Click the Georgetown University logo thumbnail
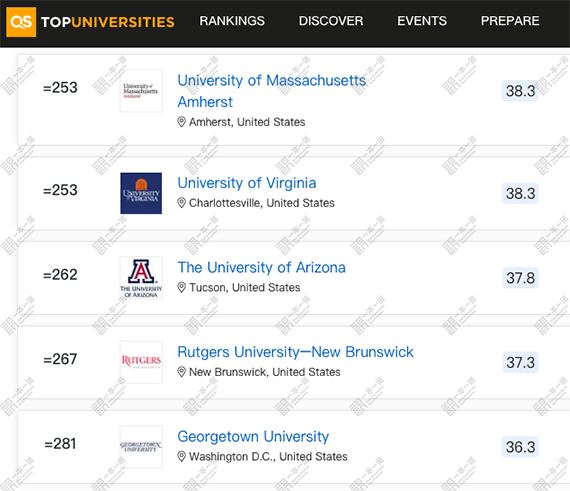570x491 pixels. (x=141, y=447)
